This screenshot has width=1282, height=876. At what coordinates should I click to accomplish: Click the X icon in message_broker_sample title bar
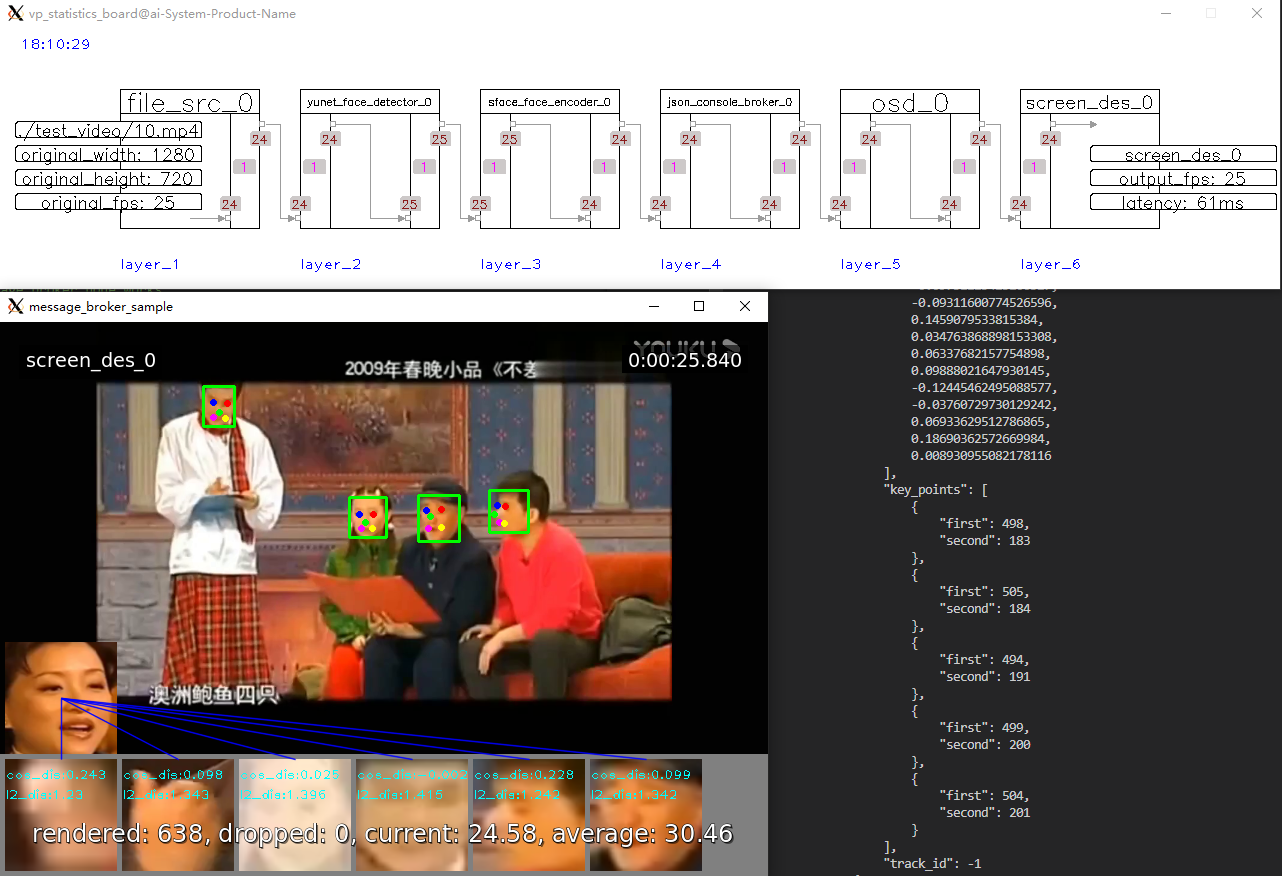coord(15,306)
